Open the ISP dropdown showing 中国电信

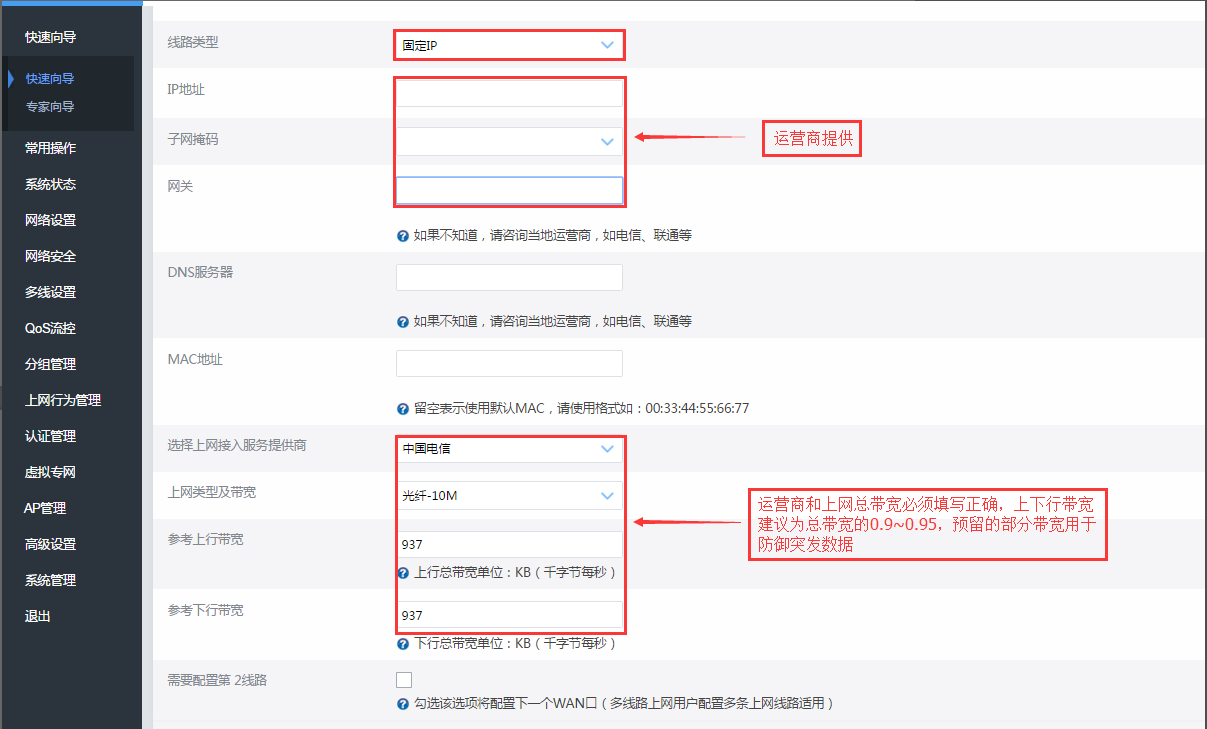click(x=508, y=449)
